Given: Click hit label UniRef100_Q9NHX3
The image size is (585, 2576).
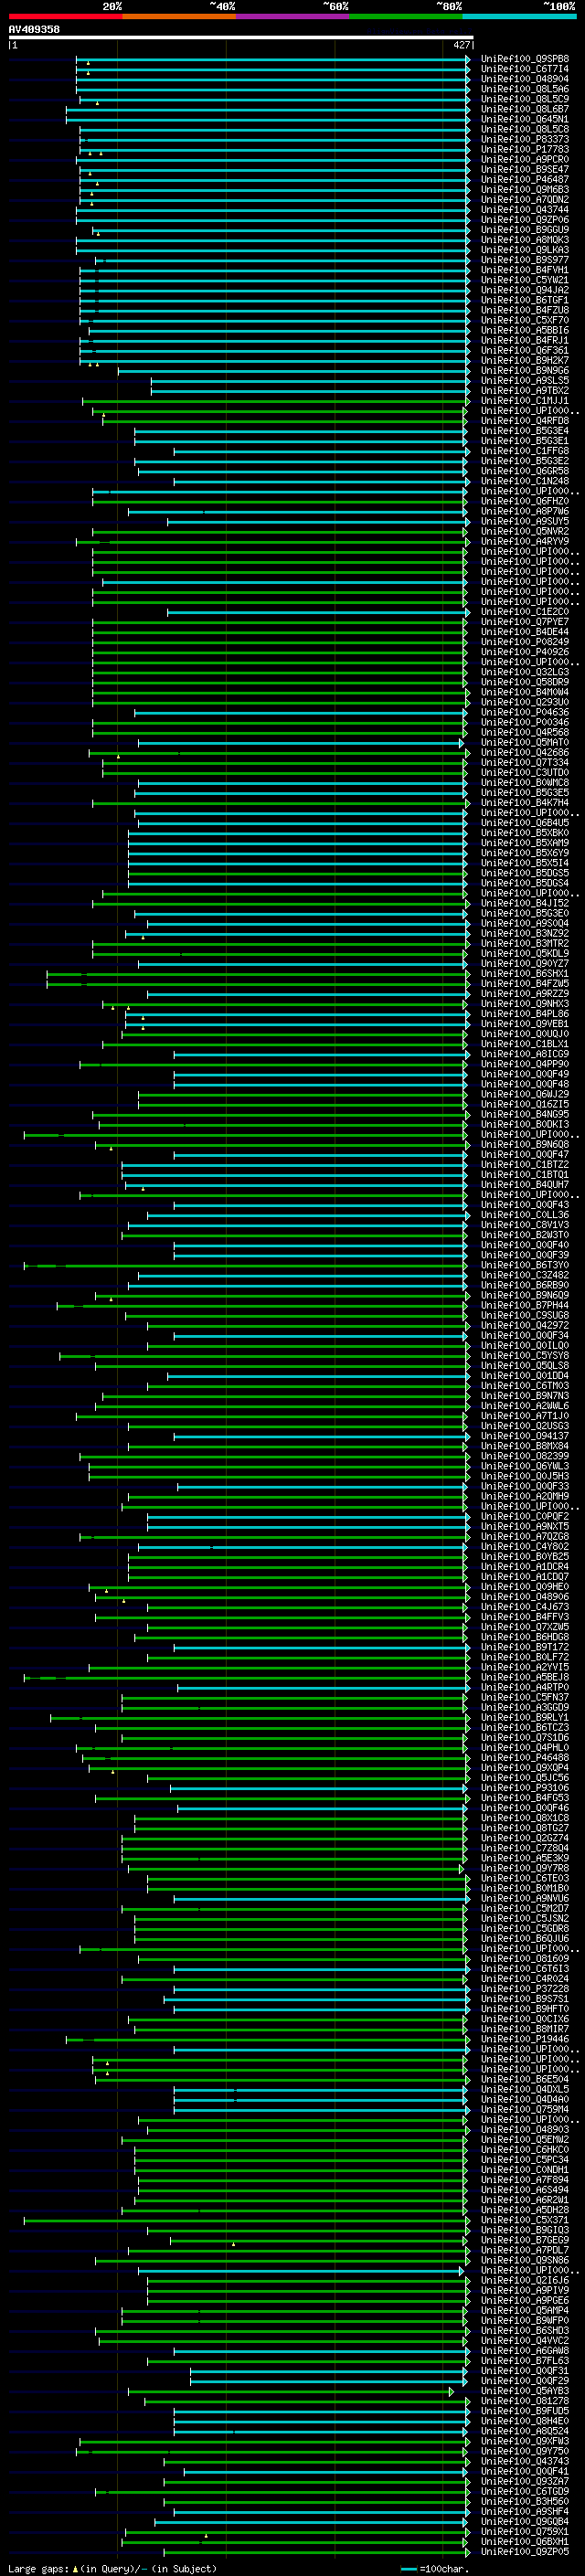Looking at the screenshot, I should pos(525,1003).
